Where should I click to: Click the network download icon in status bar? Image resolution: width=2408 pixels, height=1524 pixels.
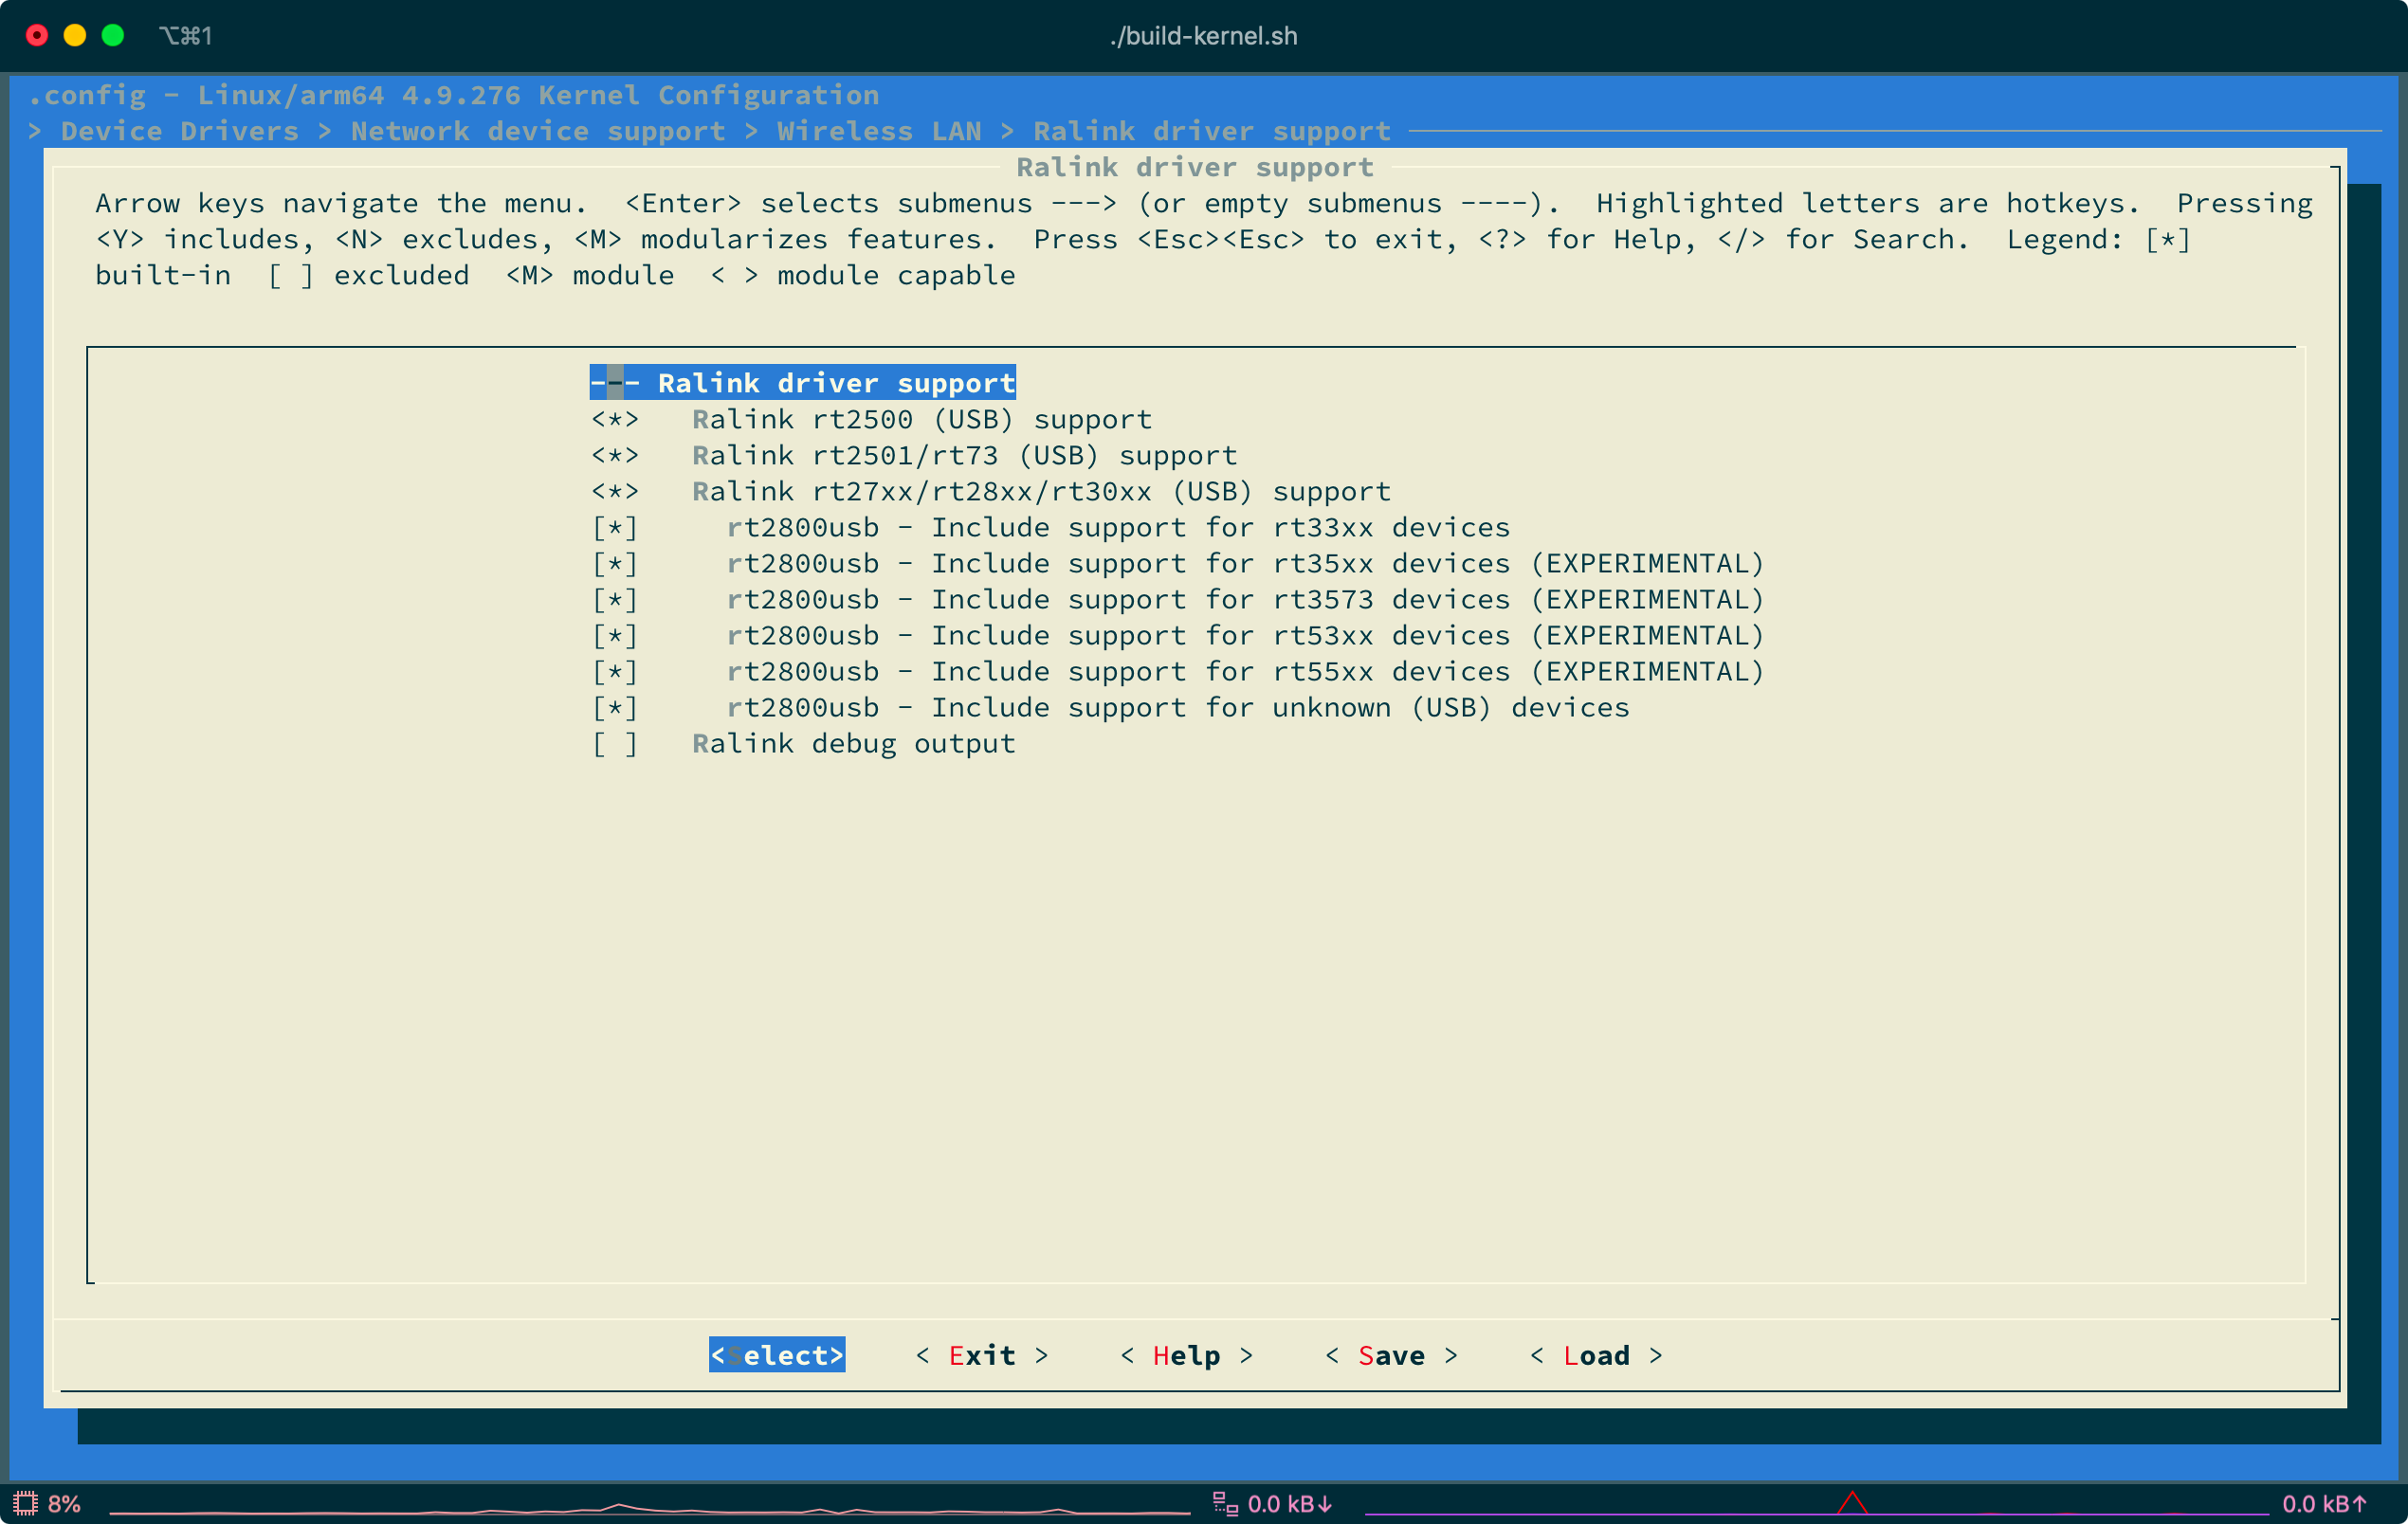[x=1225, y=1503]
